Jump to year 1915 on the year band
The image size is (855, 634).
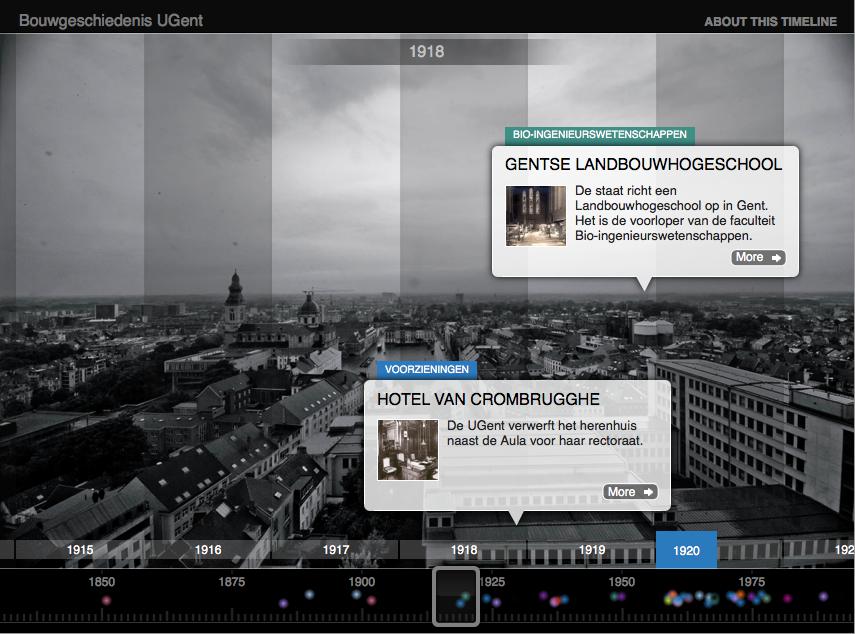click(x=80, y=550)
